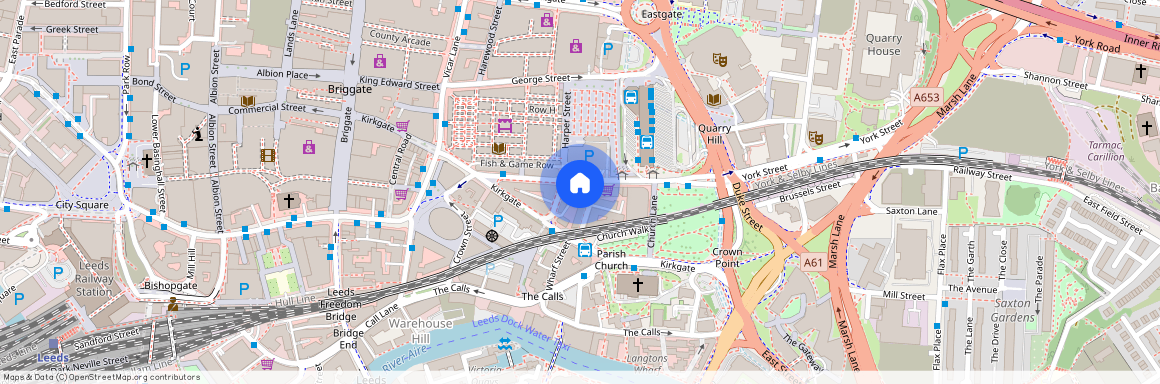Click the parking icon beside the green squares
Viewport: 1160px width, 384px height.
pos(243,289)
